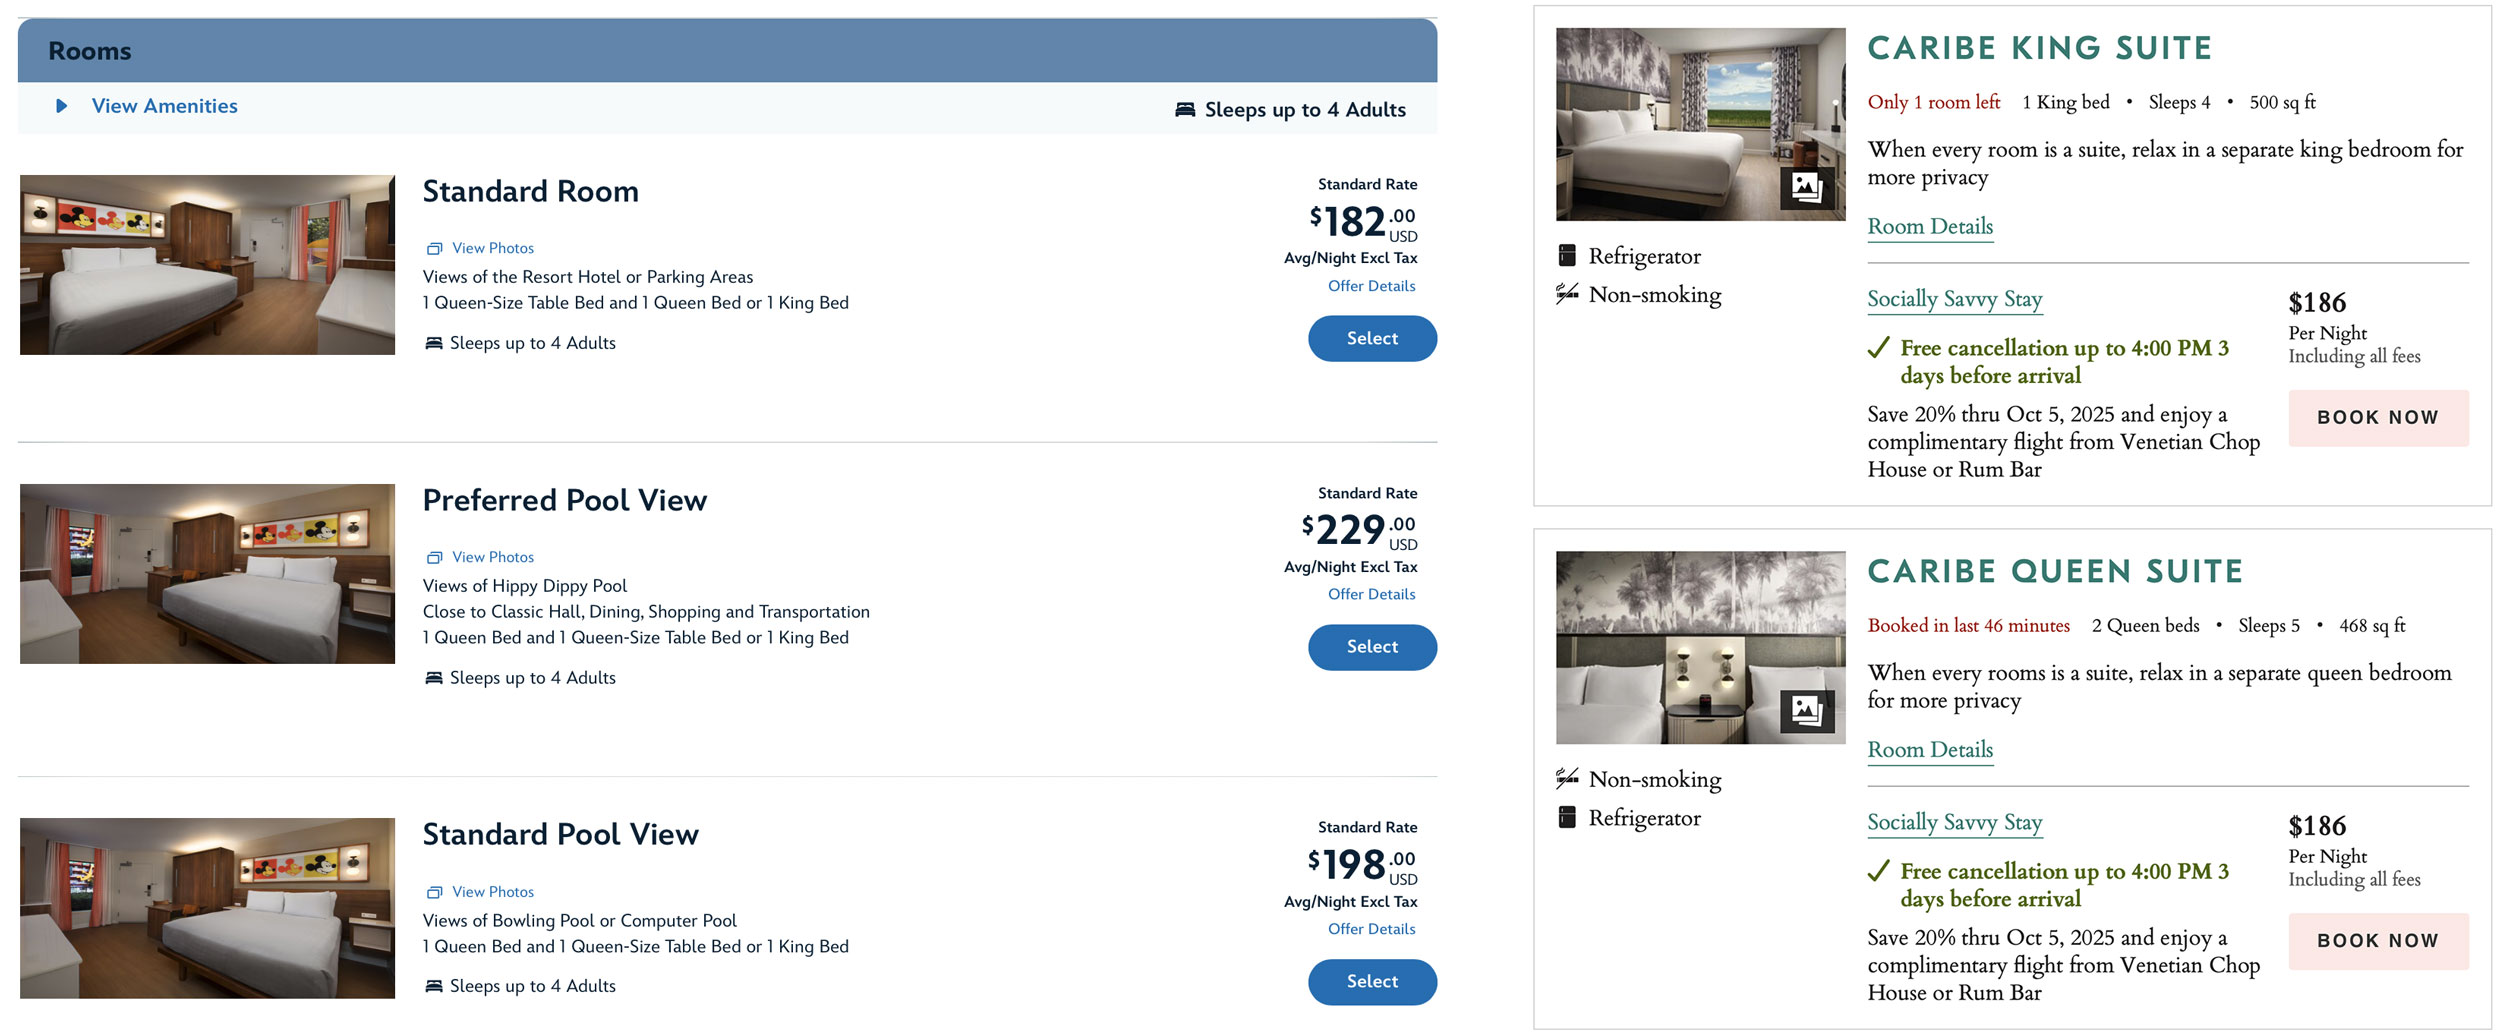
Task: Click the View Photos icon for Standard Pool View
Action: 434,893
